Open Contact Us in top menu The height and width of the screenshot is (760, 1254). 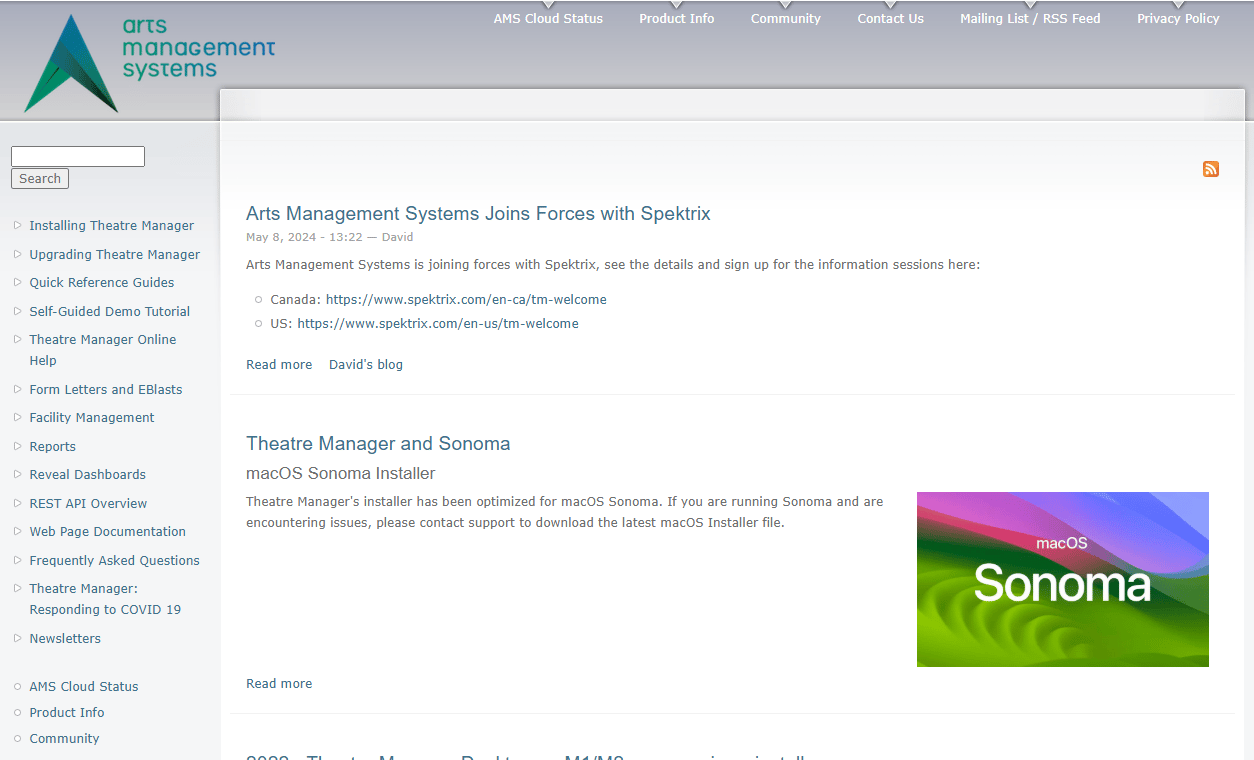click(x=891, y=18)
